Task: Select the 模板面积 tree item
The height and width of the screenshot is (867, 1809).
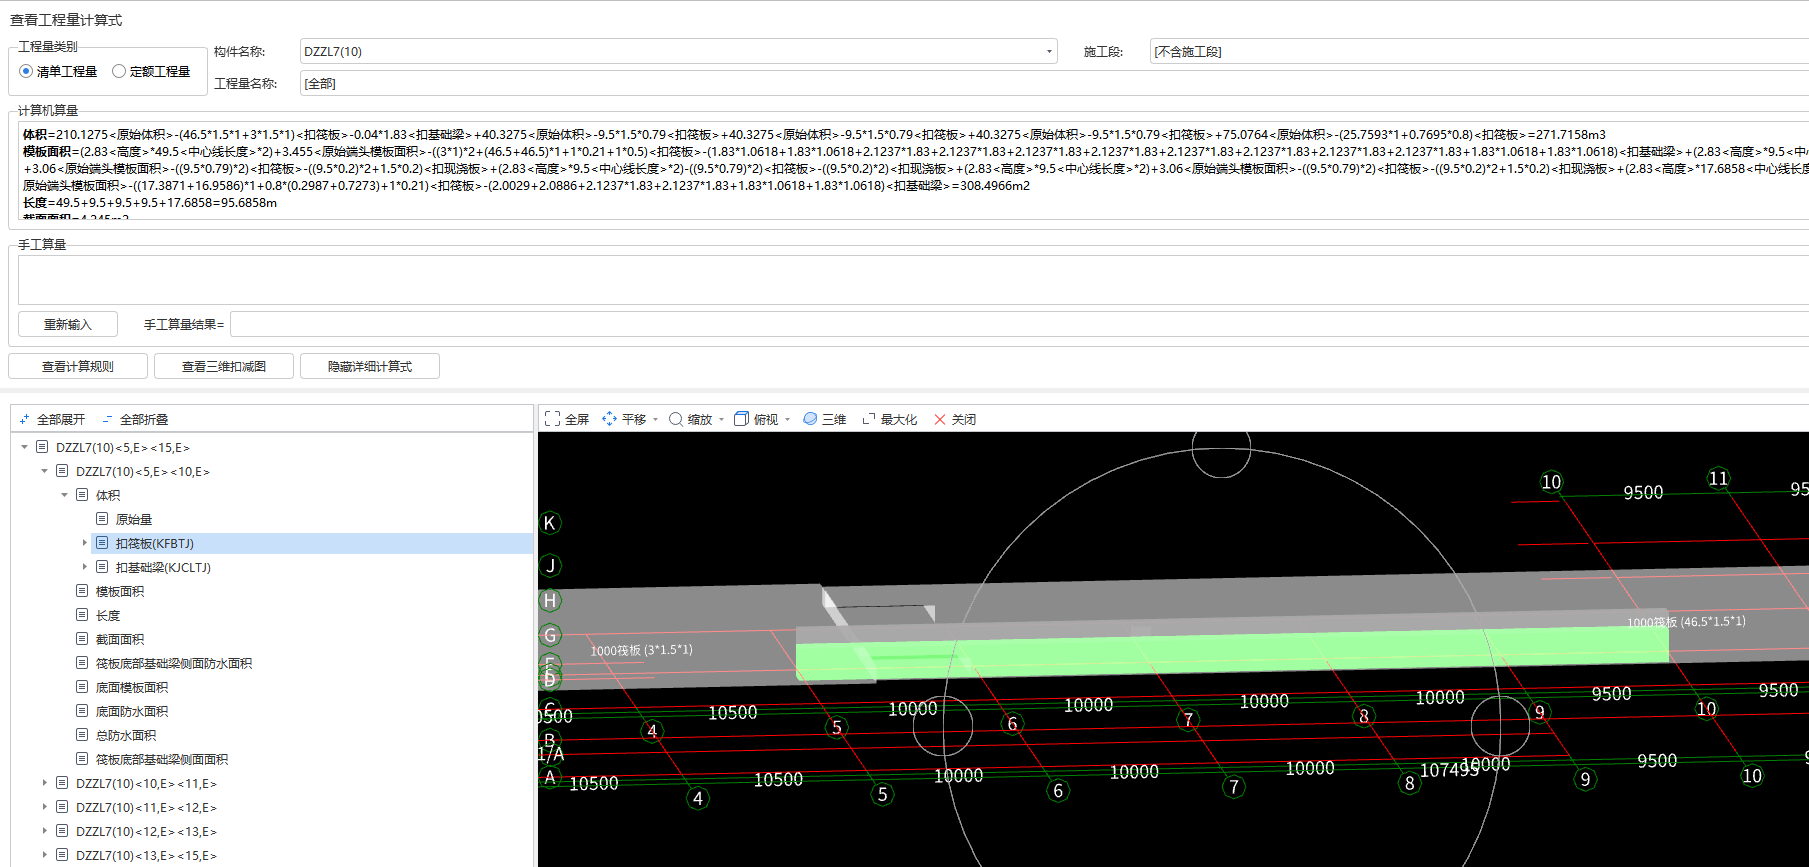Action: pyautogui.click(x=120, y=591)
